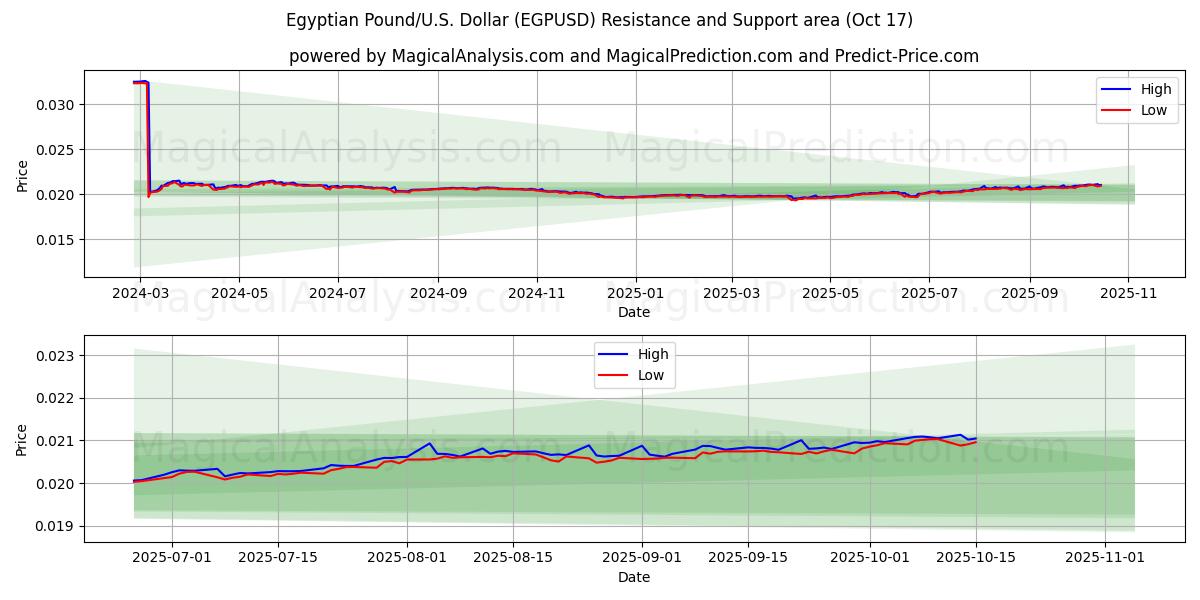
Task: Click the 0.019 price tick on bottom chart
Action: coord(53,527)
